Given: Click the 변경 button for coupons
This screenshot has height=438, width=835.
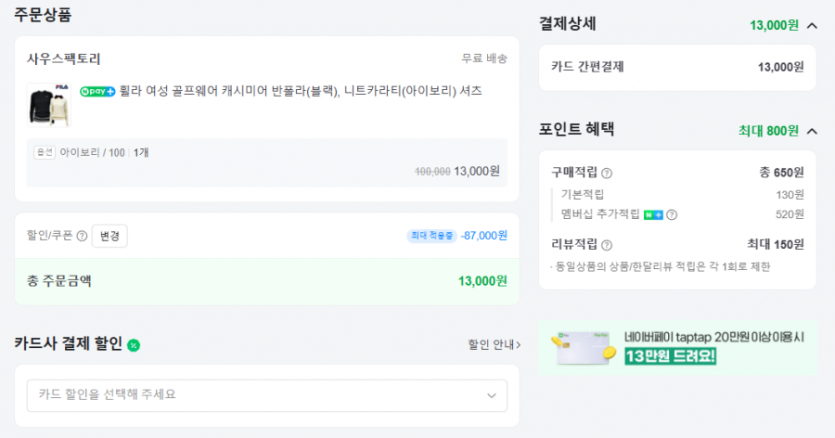Looking at the screenshot, I should [x=109, y=236].
